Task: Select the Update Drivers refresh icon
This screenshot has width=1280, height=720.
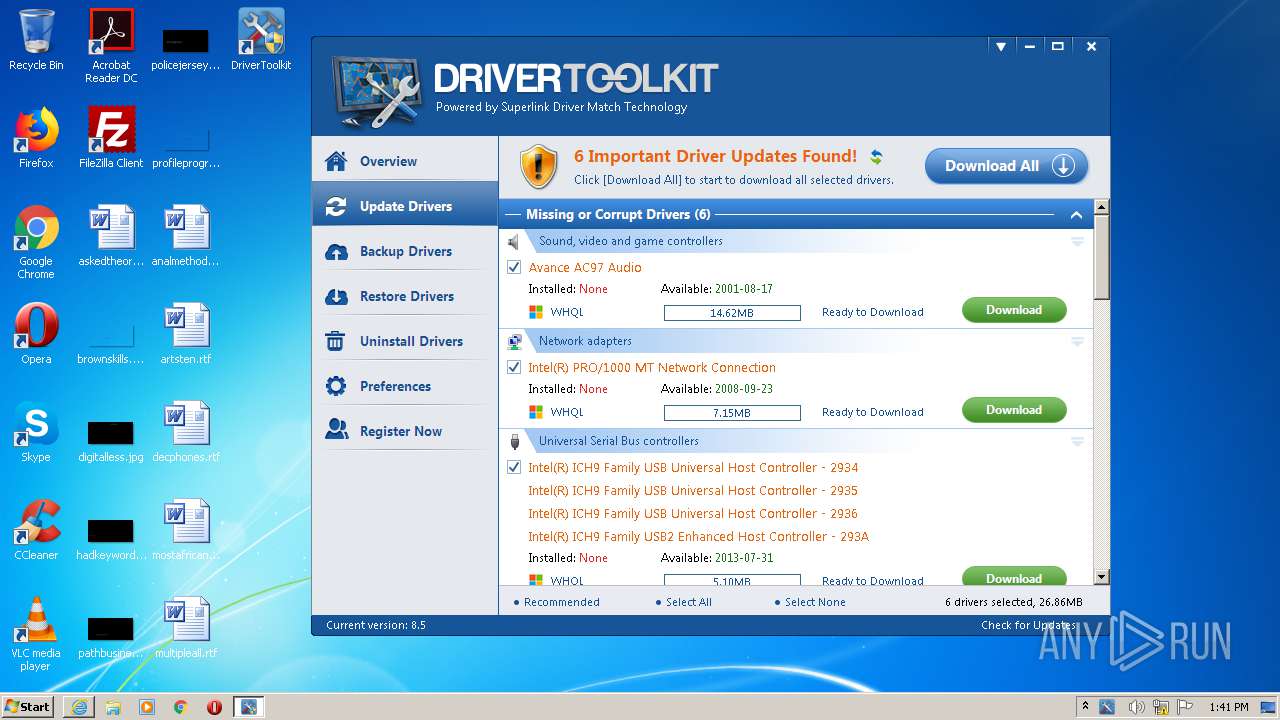Action: 336,206
